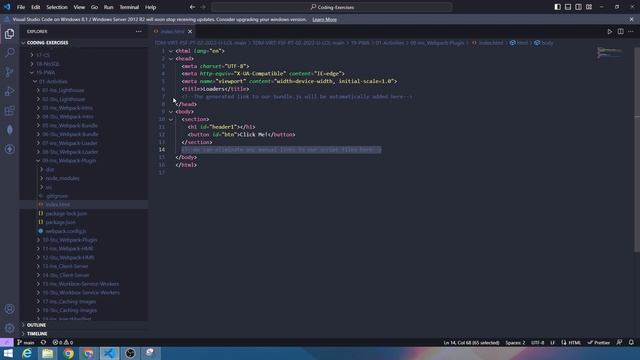Split the editor to the right
640x360 pixels.
[620, 31]
